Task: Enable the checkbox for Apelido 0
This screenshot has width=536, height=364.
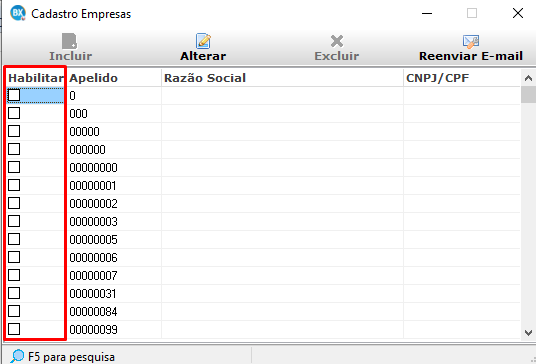Action: [14, 95]
